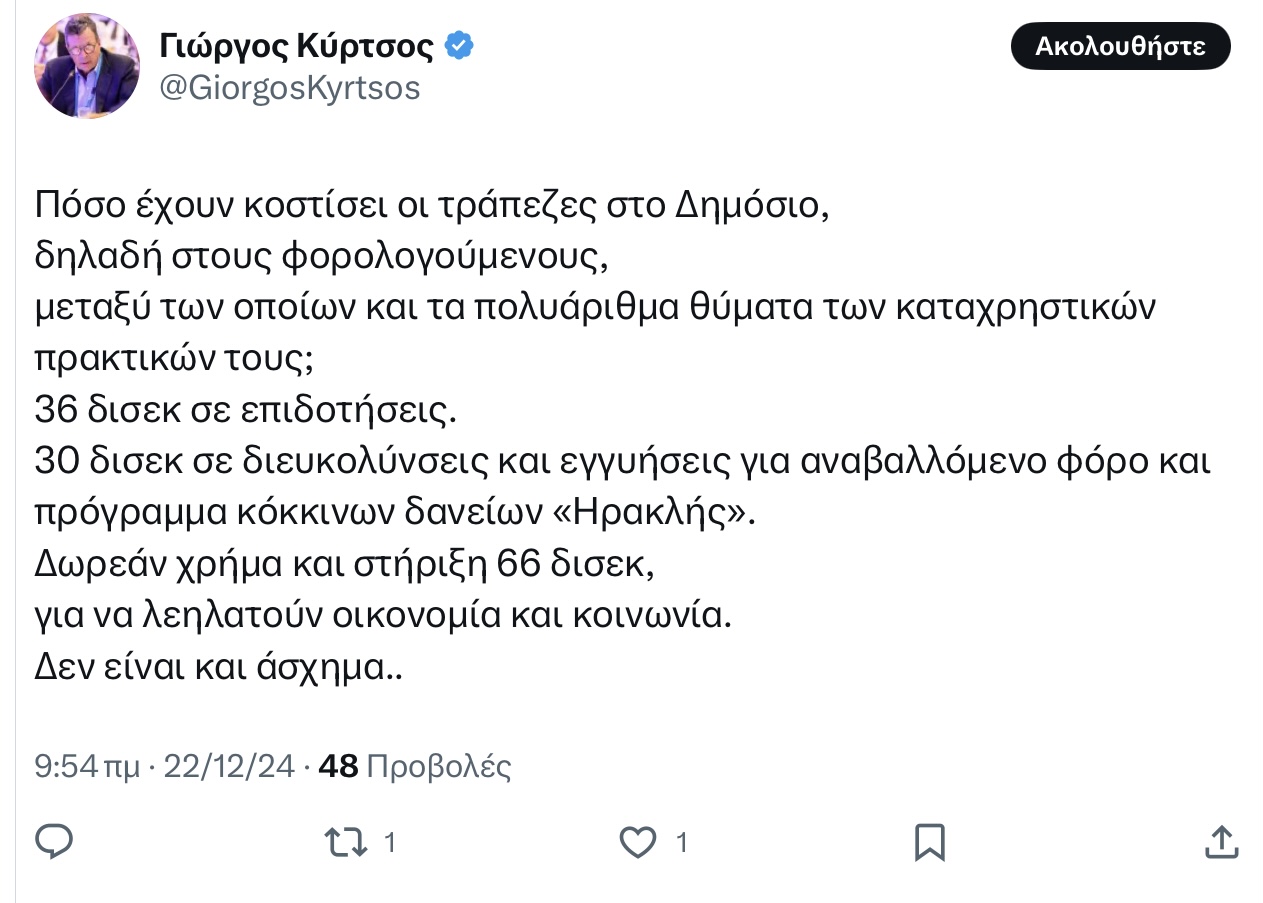Repost the tweet using the retweet icon
This screenshot has width=1263, height=903.
pos(343,842)
